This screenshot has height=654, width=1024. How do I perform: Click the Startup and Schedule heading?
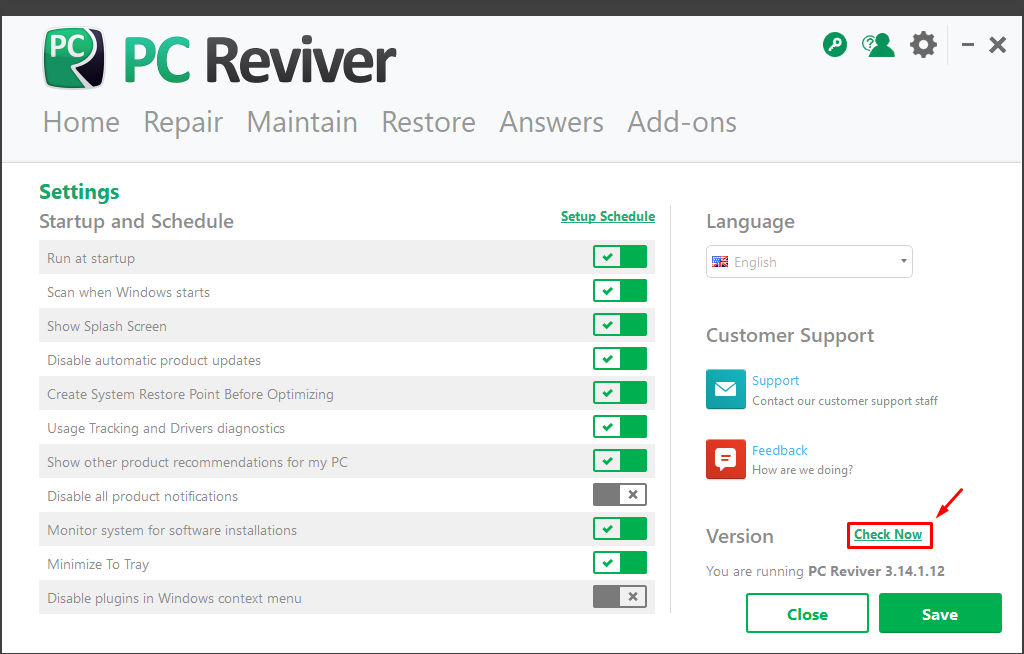click(136, 221)
